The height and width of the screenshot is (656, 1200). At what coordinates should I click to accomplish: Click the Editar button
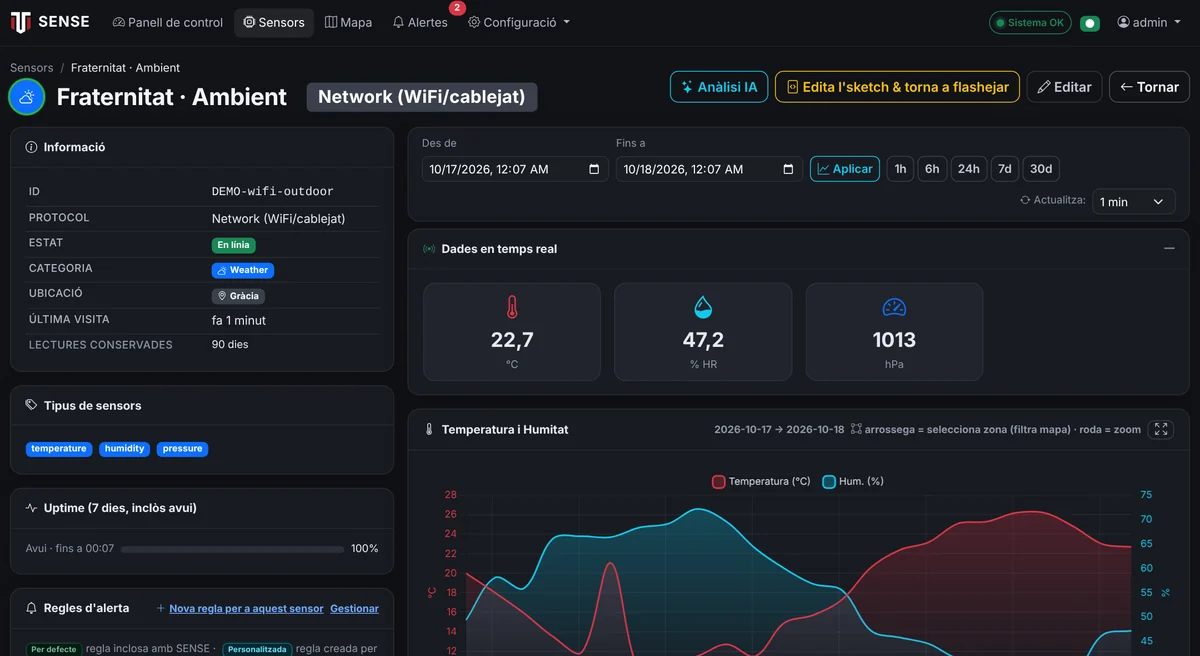tap(1064, 87)
